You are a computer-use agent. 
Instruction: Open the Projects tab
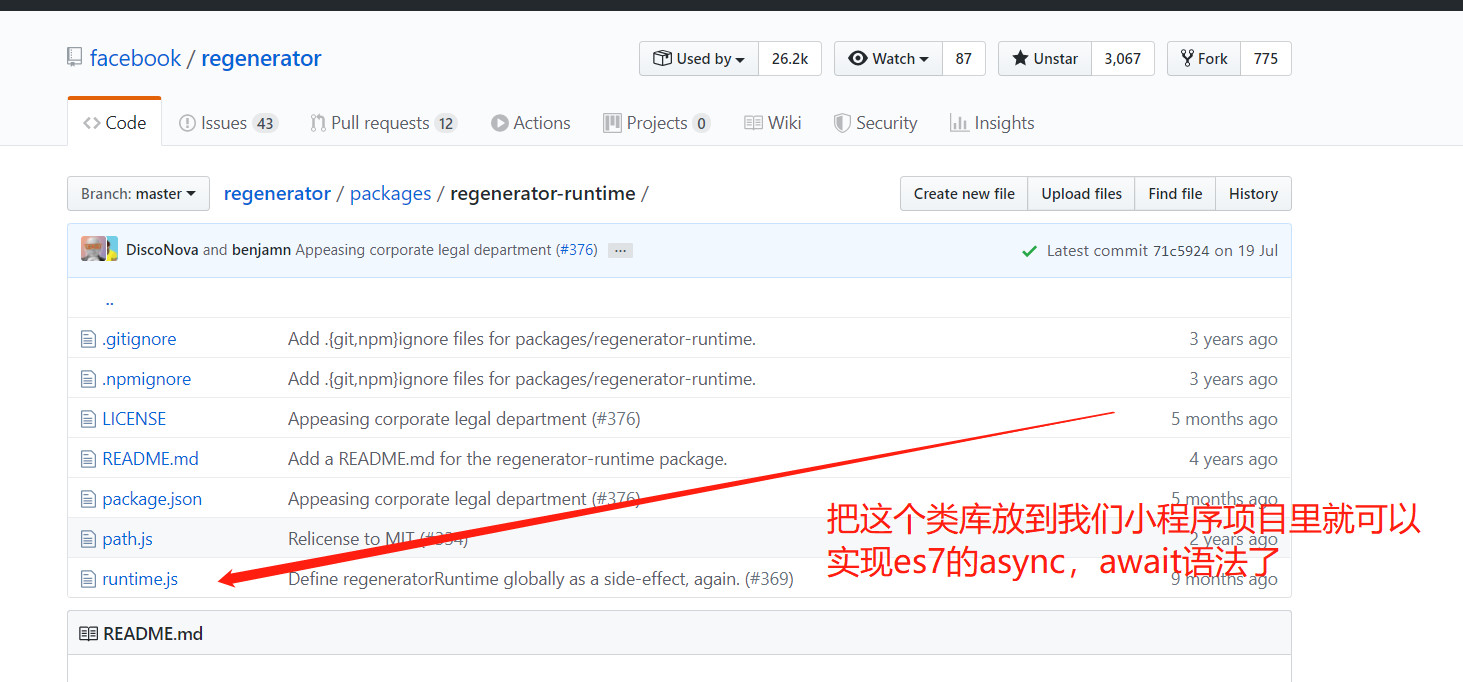click(x=656, y=123)
